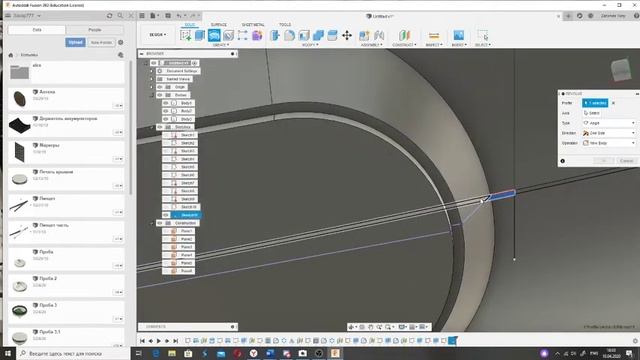Toggle visibility eye of Body2
Viewport: 640px width, 360px height.
point(166,111)
